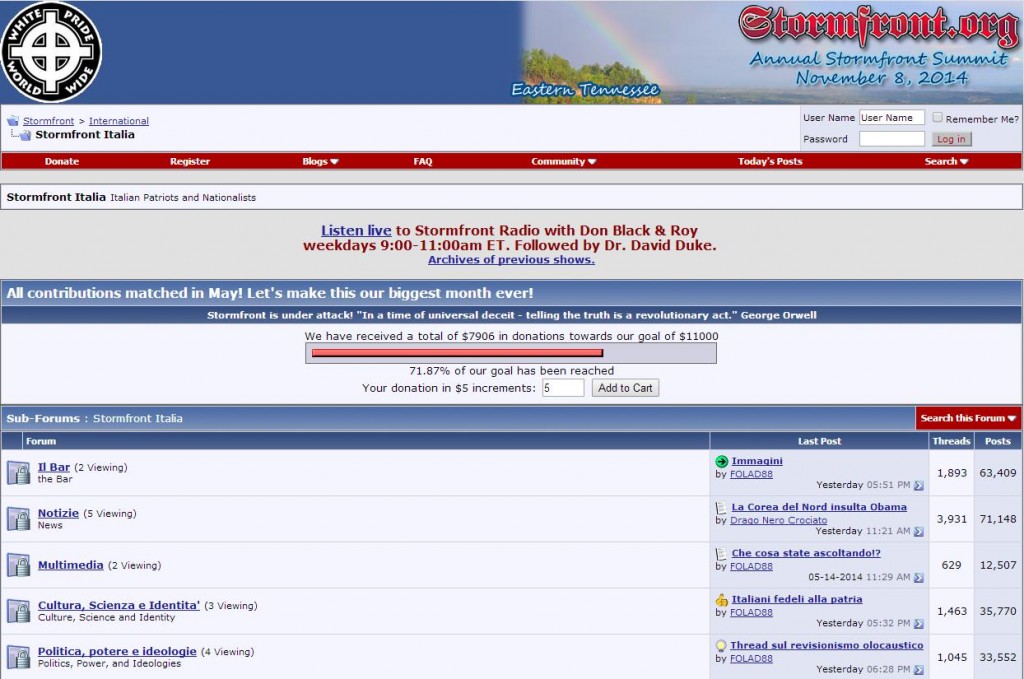Click the home icon in the breadcrumb
The image size is (1024, 679).
tap(13, 121)
